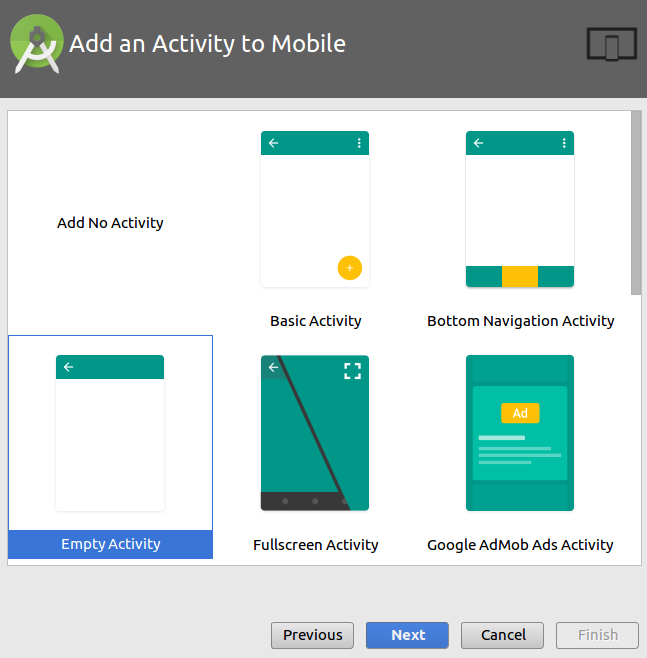Image resolution: width=647 pixels, height=658 pixels.
Task: Click the back arrow in Empty Activity preview
Action: [69, 367]
